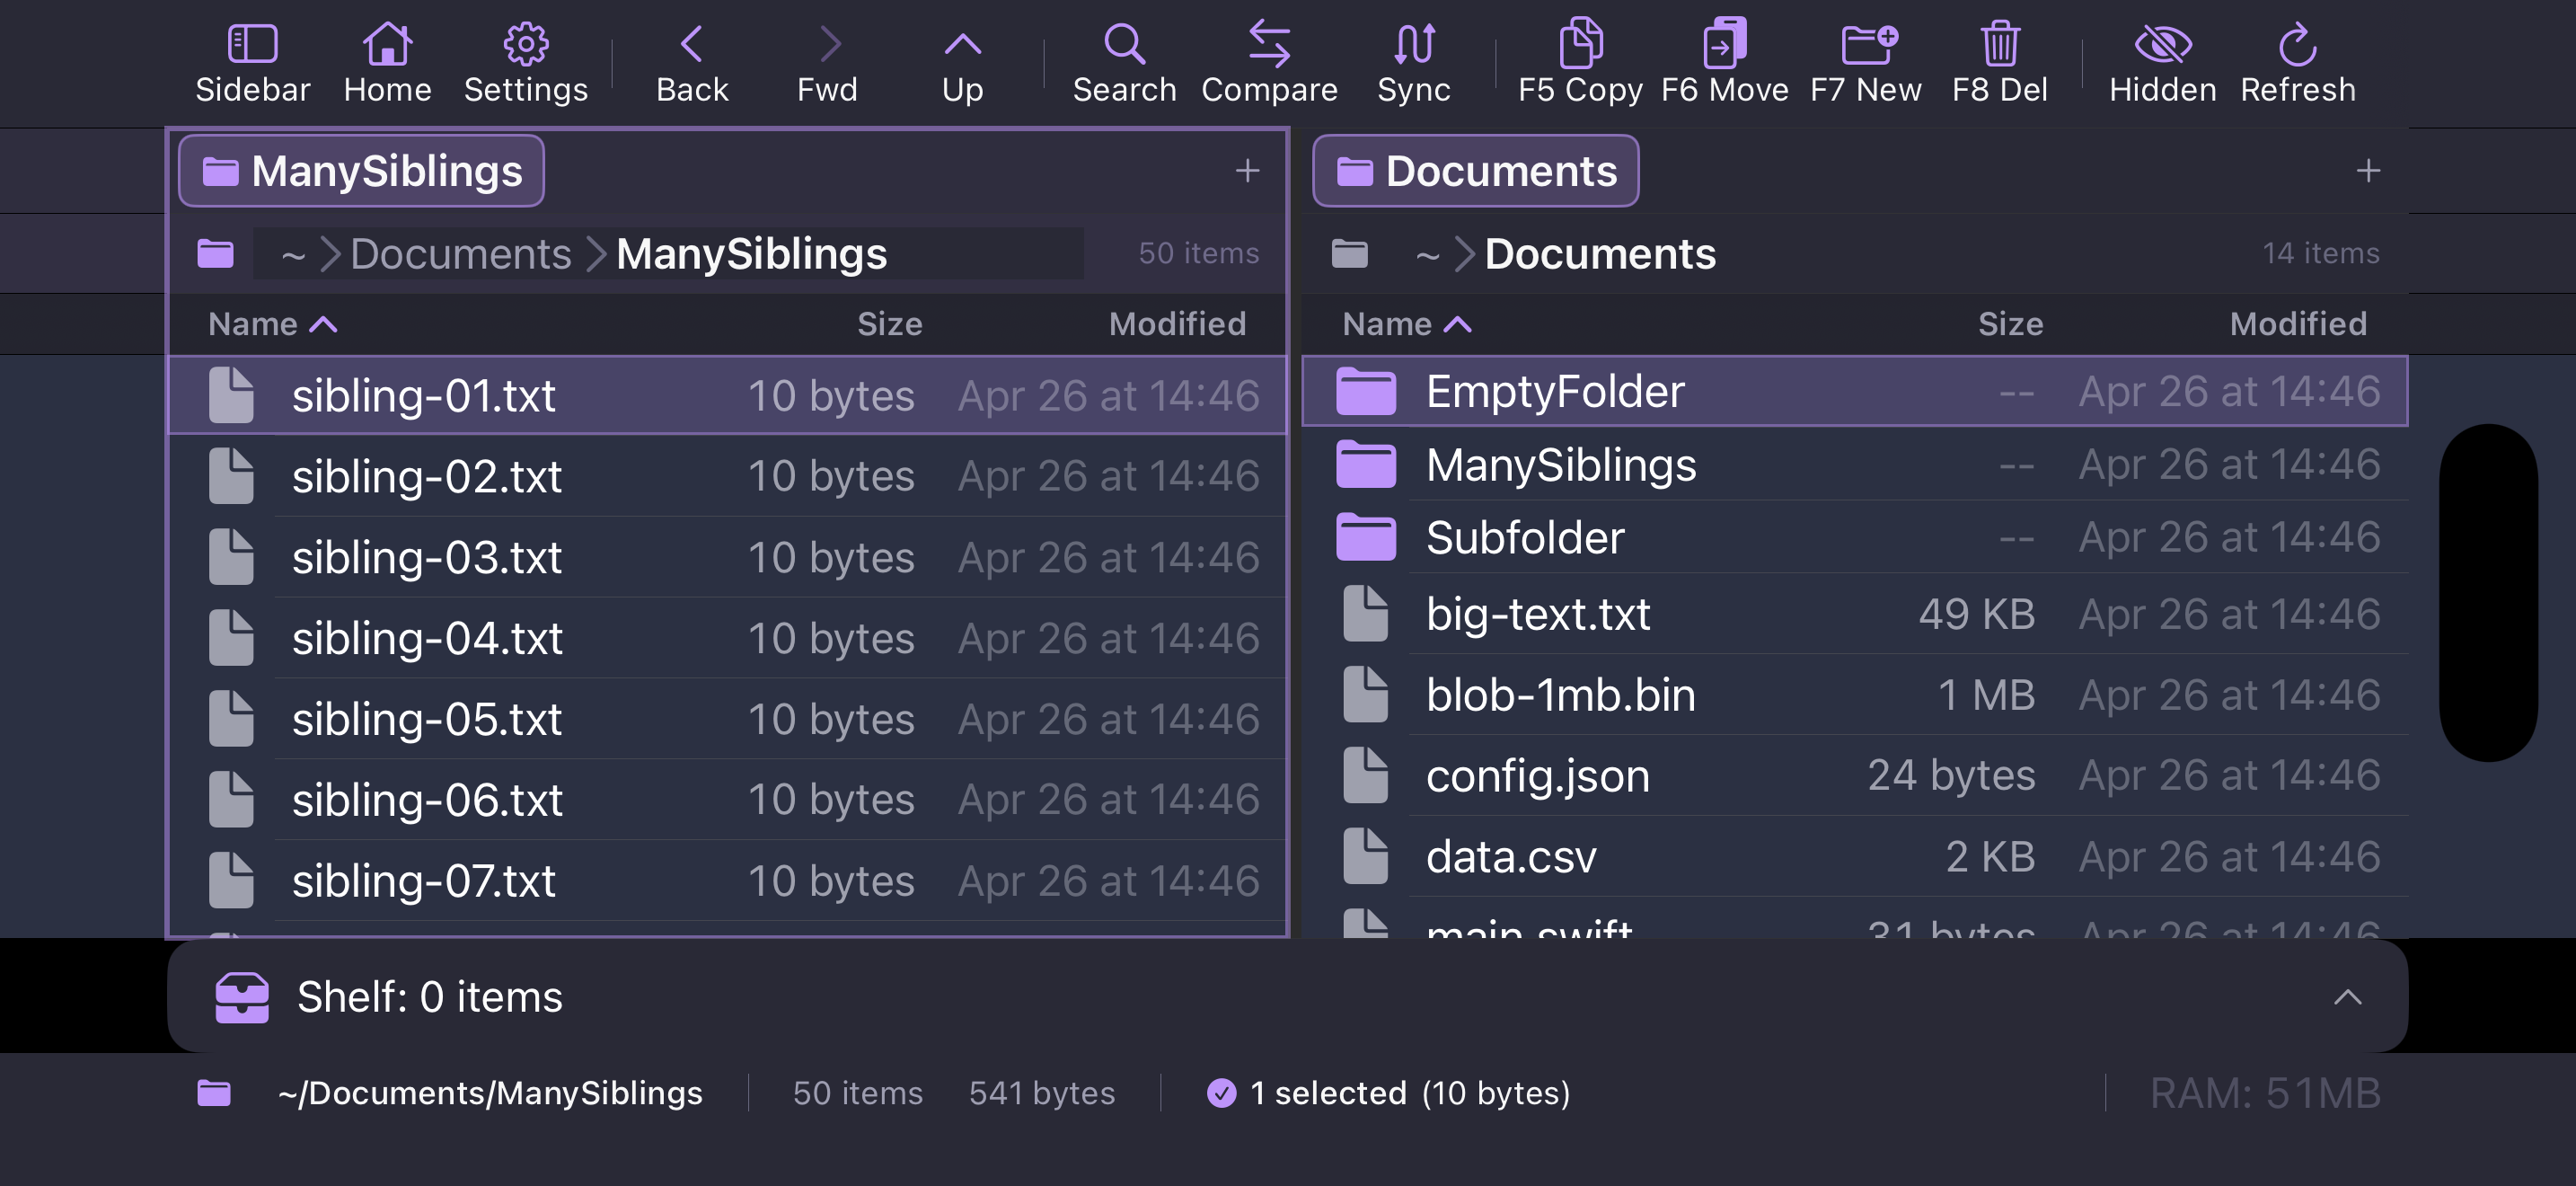The image size is (2576, 1186).
Task: Launch the Compare panes tool
Action: [x=1269, y=64]
